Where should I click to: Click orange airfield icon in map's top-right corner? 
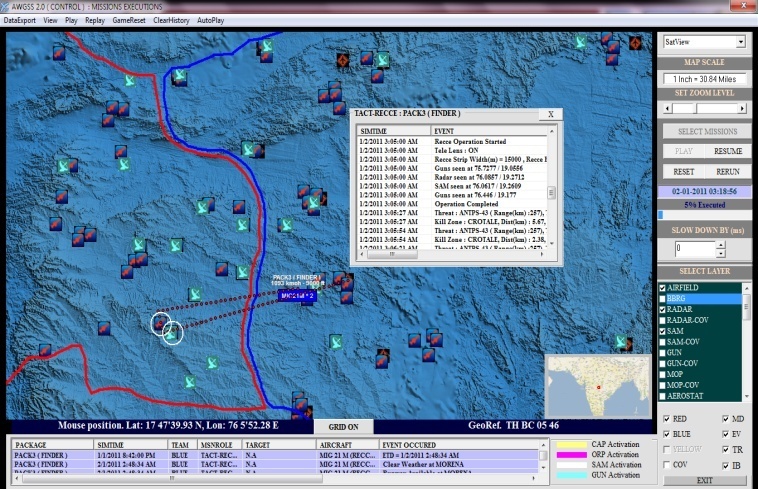click(x=635, y=43)
